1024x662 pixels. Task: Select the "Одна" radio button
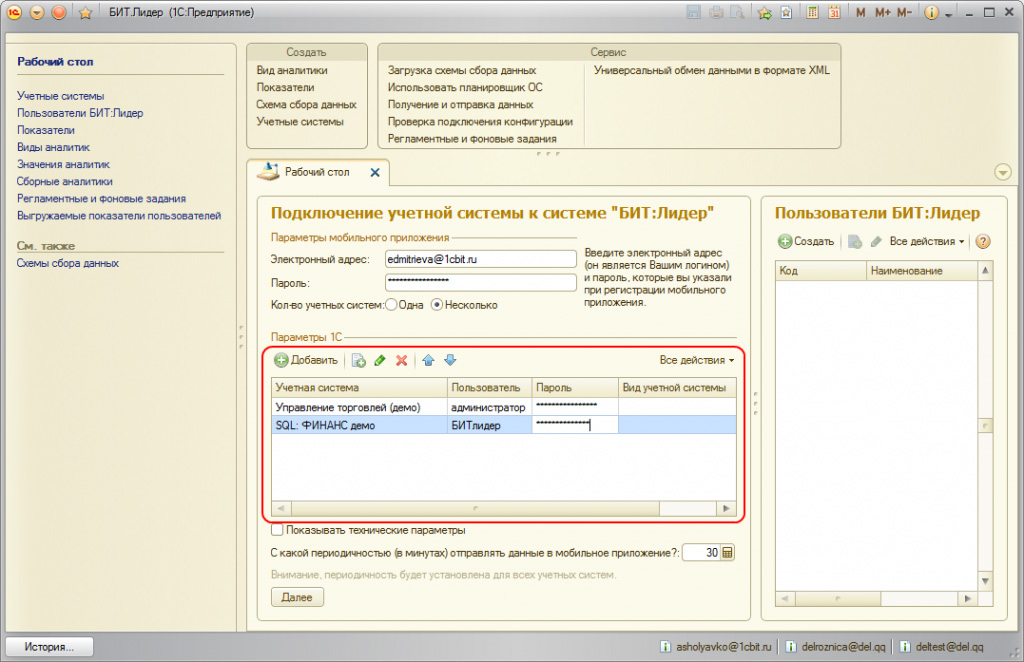[x=392, y=305]
